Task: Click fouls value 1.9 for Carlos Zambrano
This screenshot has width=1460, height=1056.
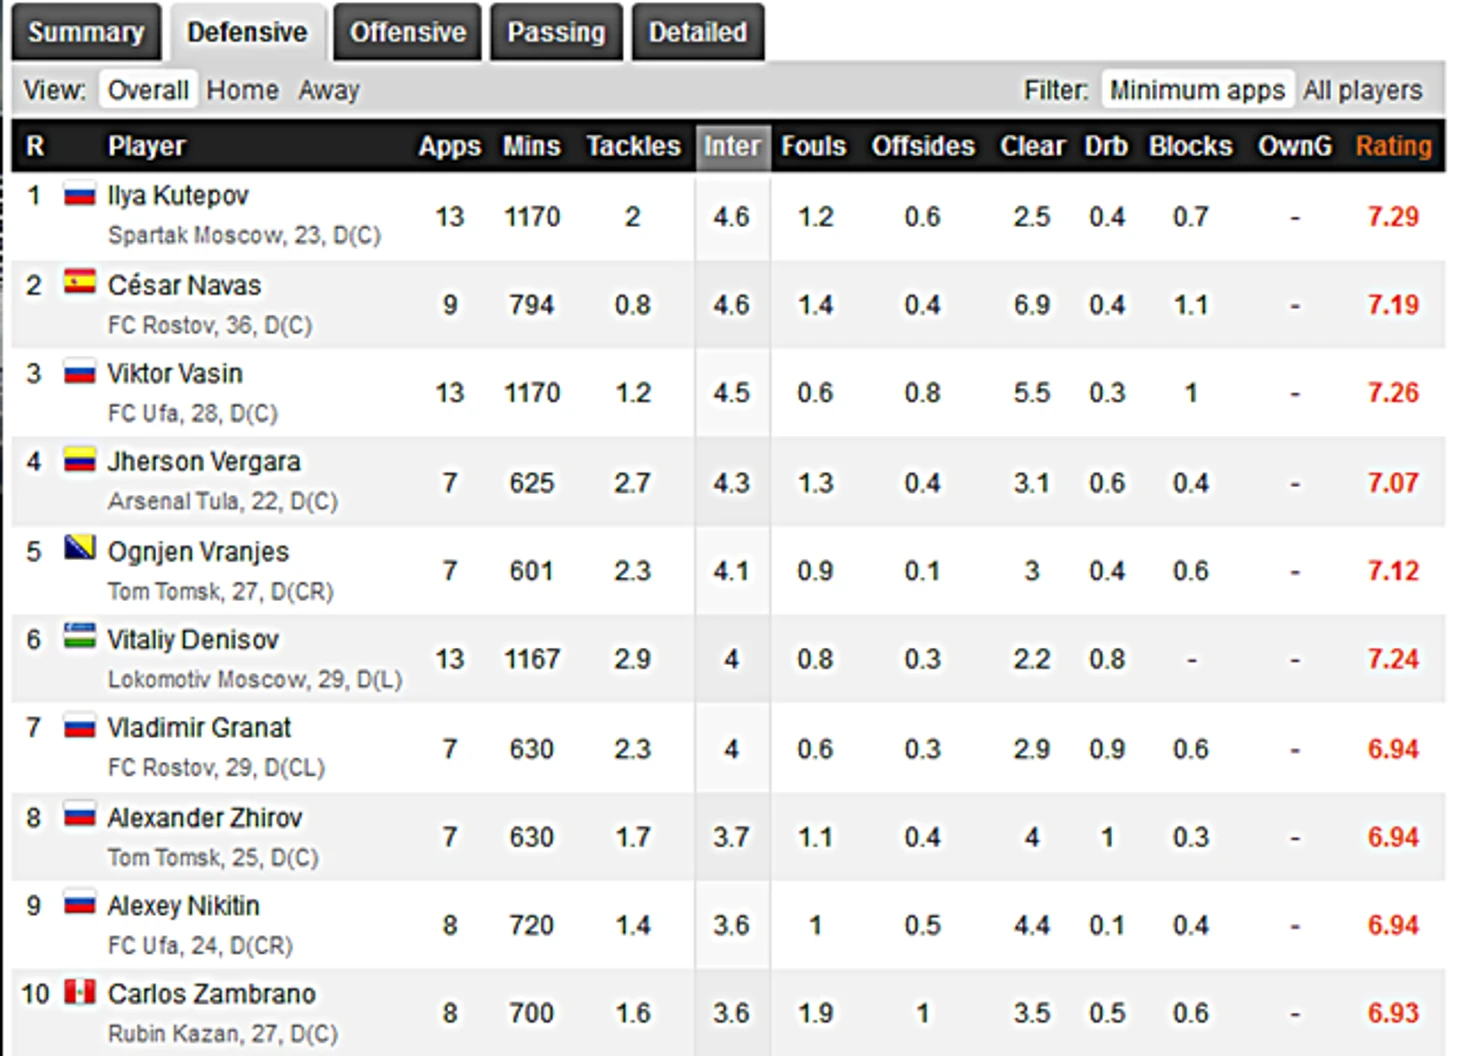Action: click(x=815, y=1013)
